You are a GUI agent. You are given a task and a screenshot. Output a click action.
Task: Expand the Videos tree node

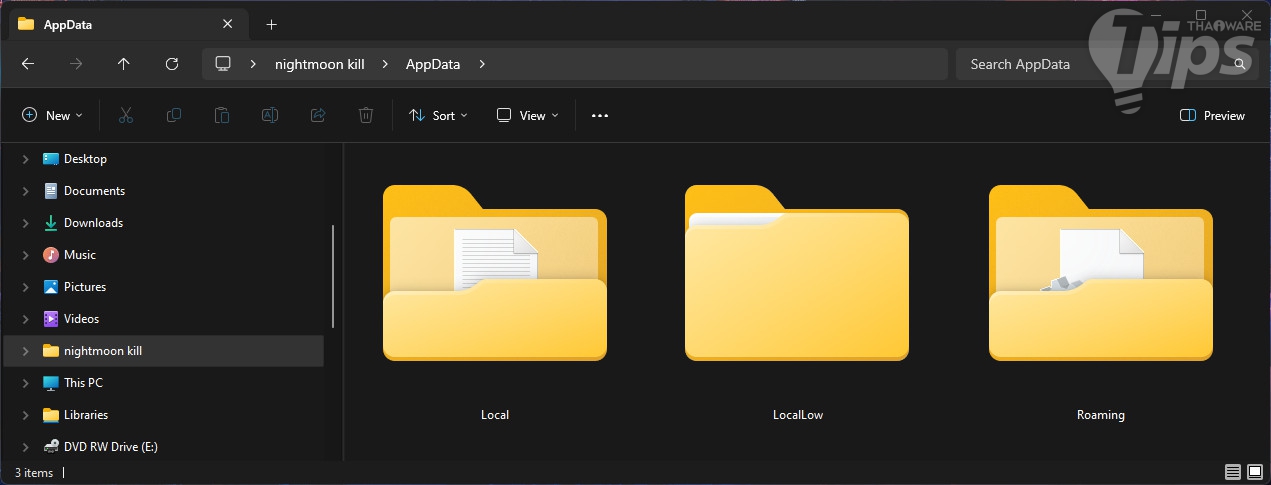point(25,319)
